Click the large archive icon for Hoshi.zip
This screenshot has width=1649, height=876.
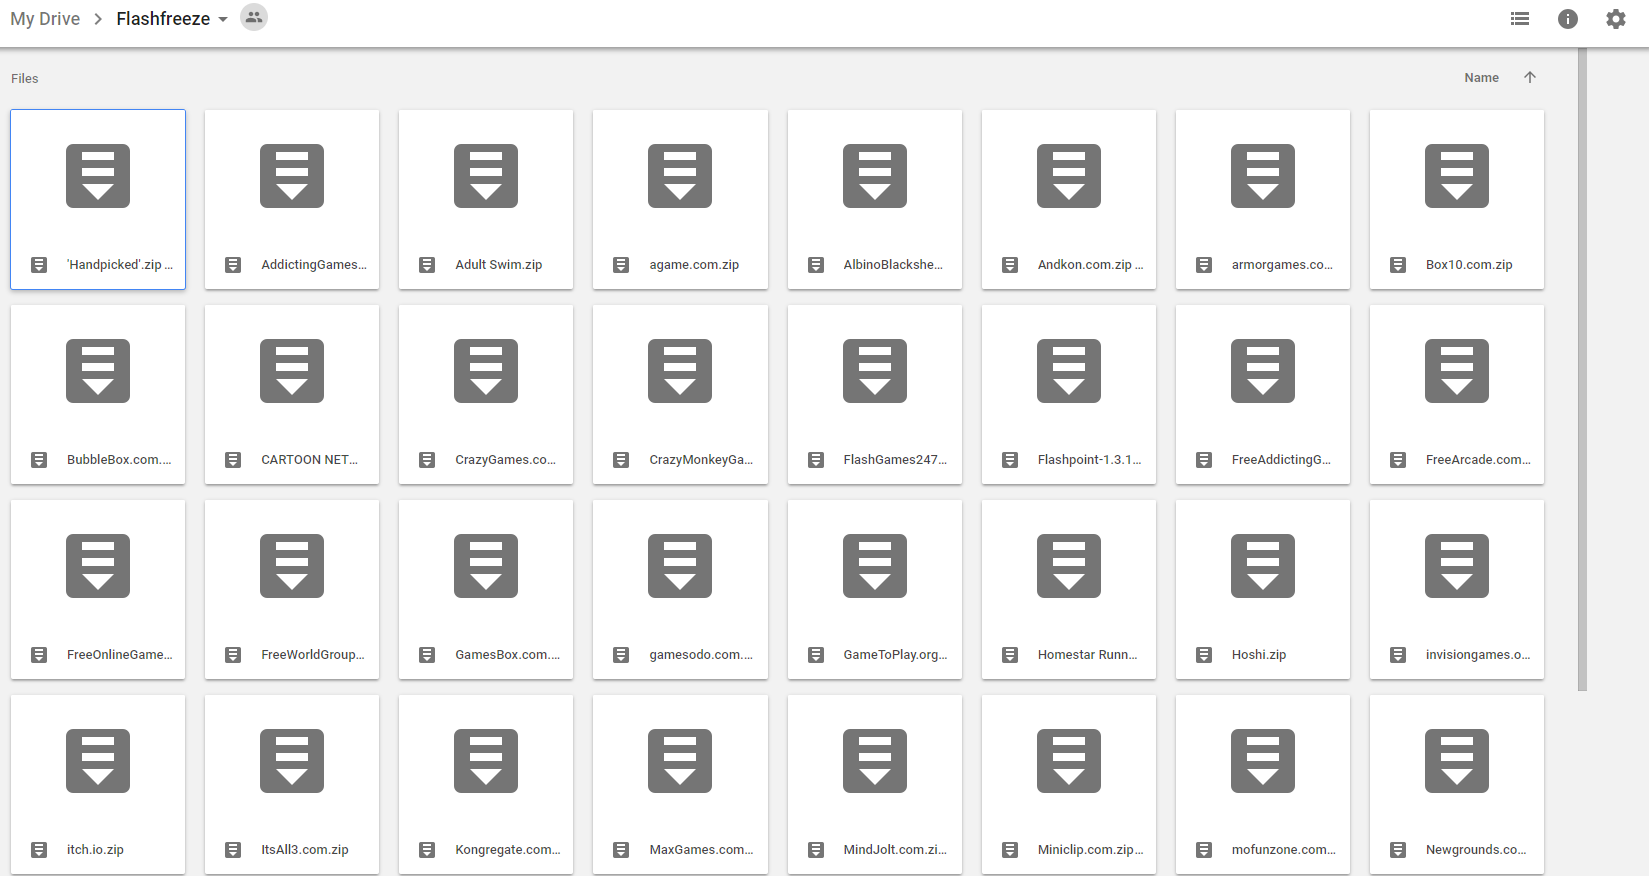[1262, 566]
